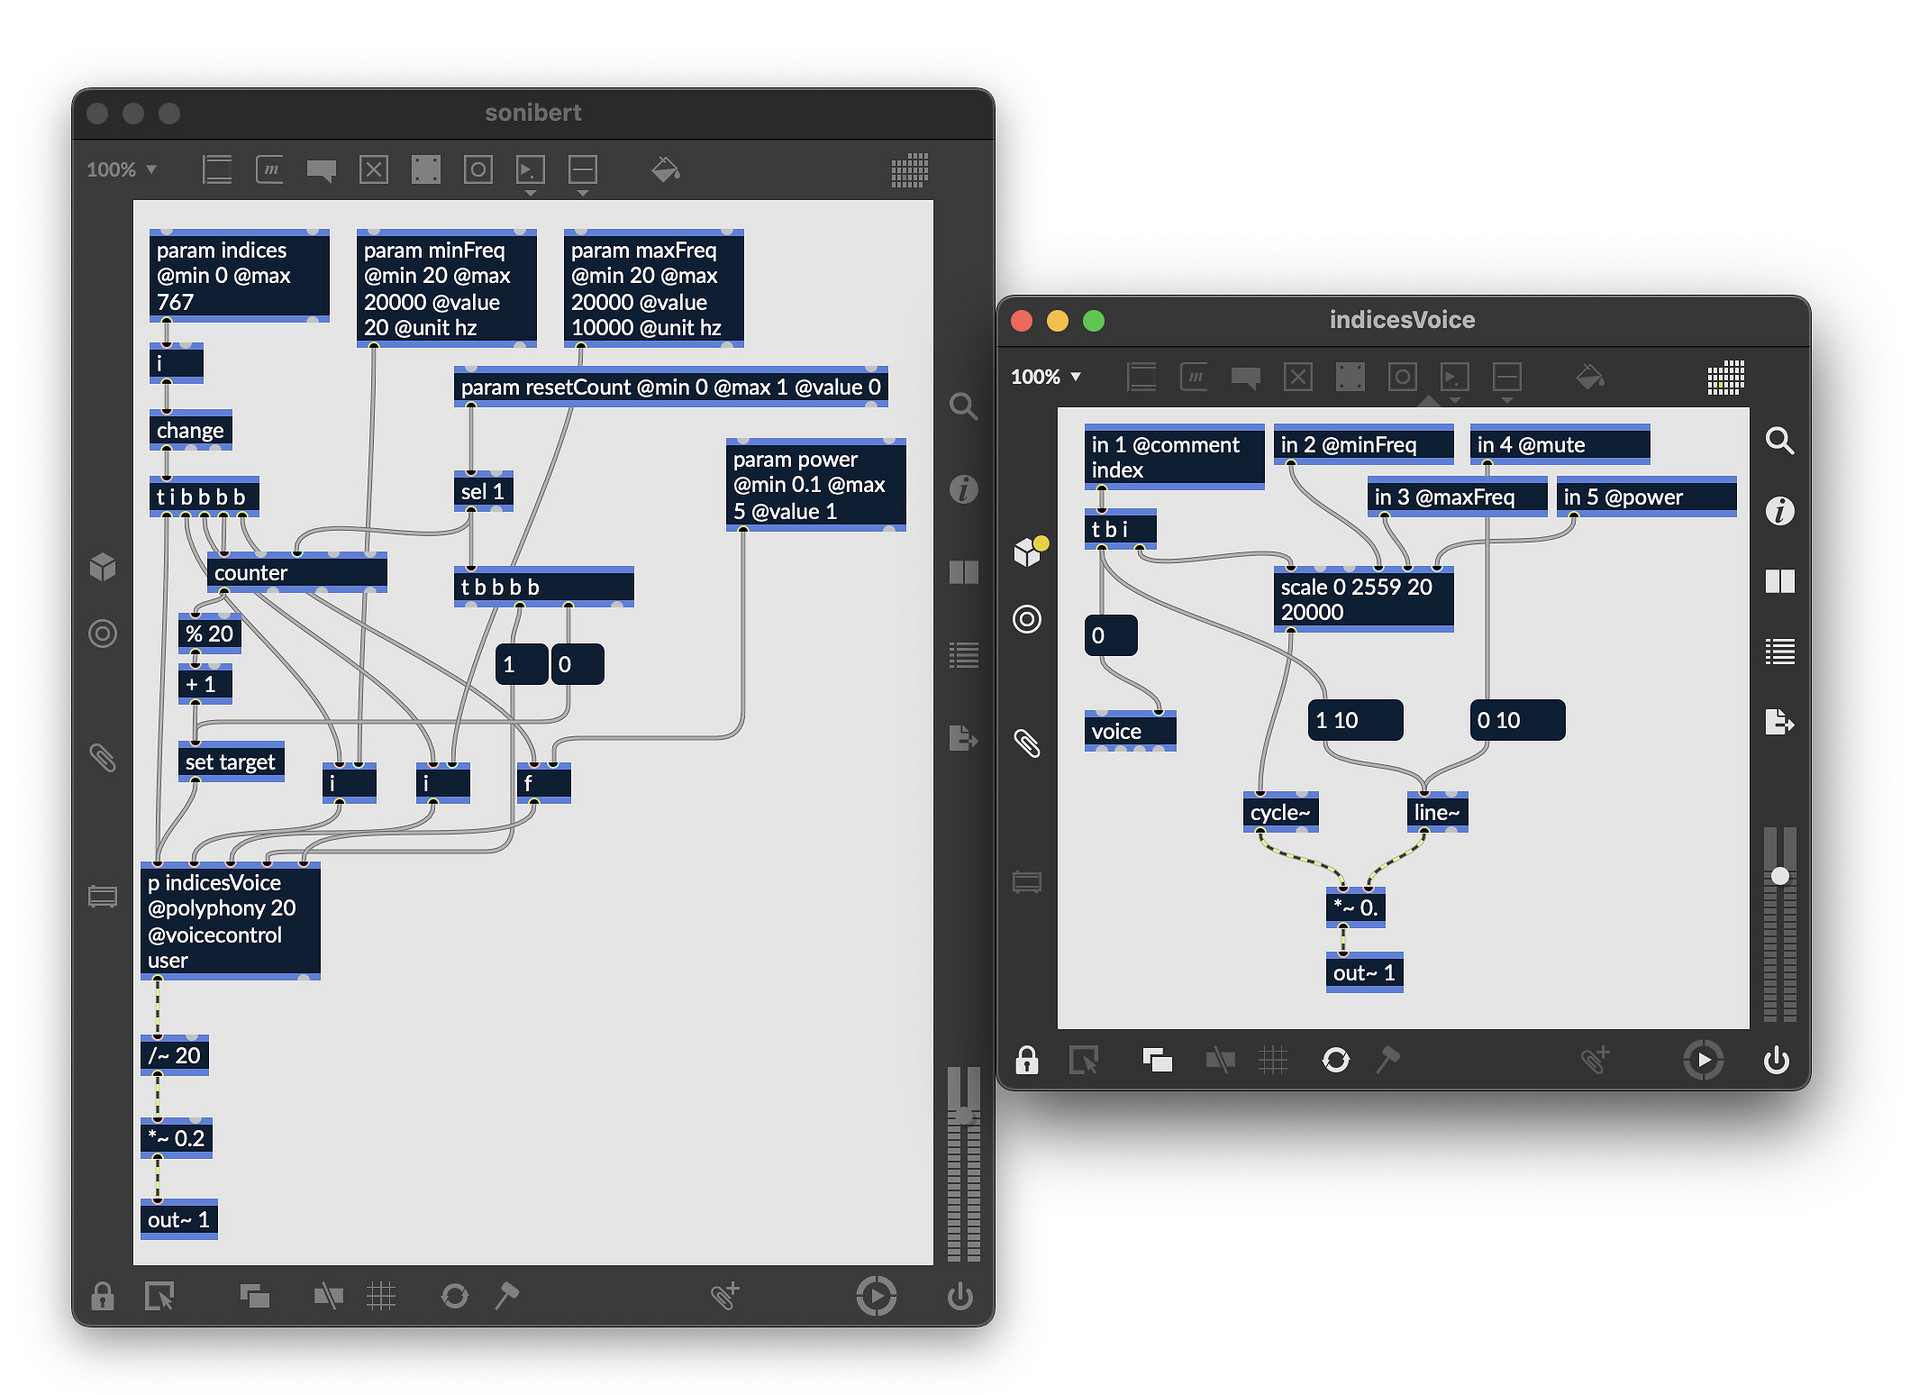The width and height of the screenshot is (1919, 1395).
Task: Toggle audio power button in indicesVoice window
Action: pos(1776,1060)
